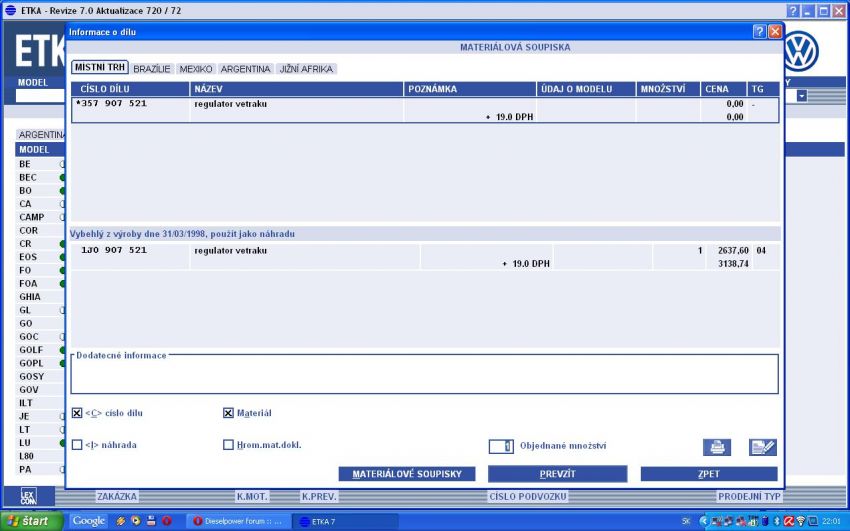Click the Objednané množství input field
The height and width of the screenshot is (531, 850).
pyautogui.click(x=500, y=446)
